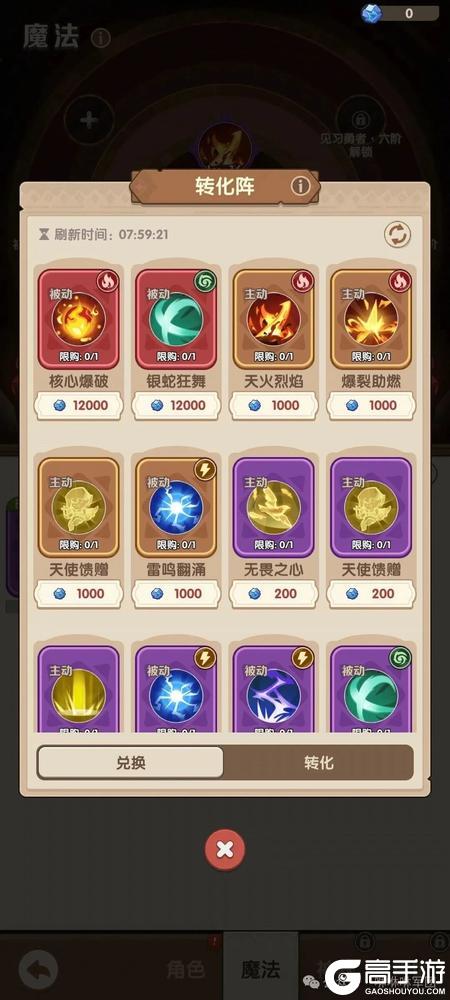This screenshot has width=450, height=1000.
Task: Close the dialog with the red X
Action: (224, 849)
